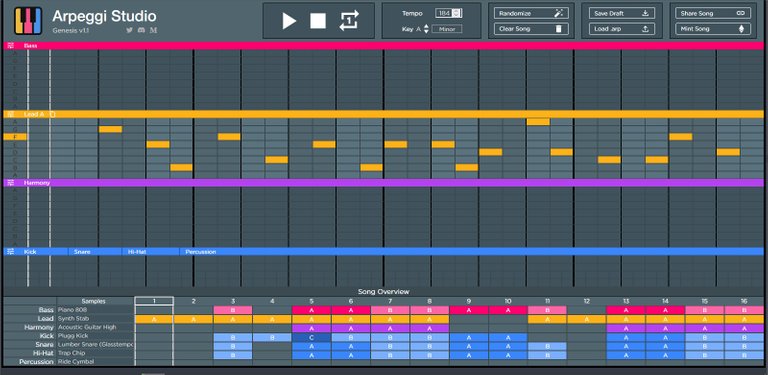The height and width of the screenshot is (375, 768).
Task: Select bar 1 in Song Overview
Action: click(154, 301)
